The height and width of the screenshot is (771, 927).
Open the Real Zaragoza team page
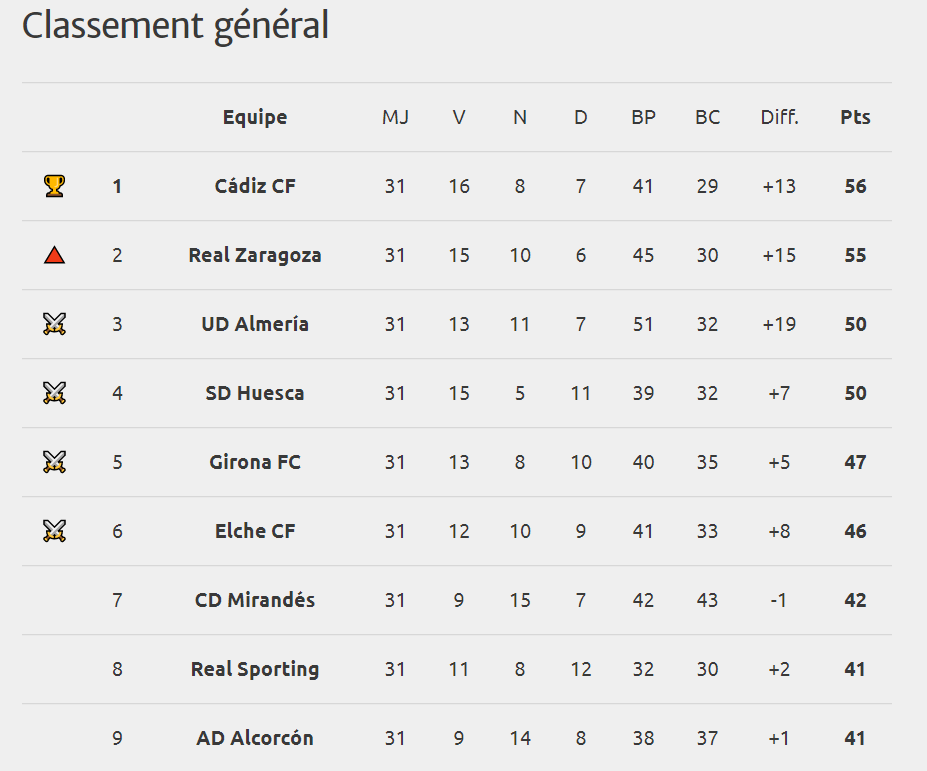click(255, 255)
